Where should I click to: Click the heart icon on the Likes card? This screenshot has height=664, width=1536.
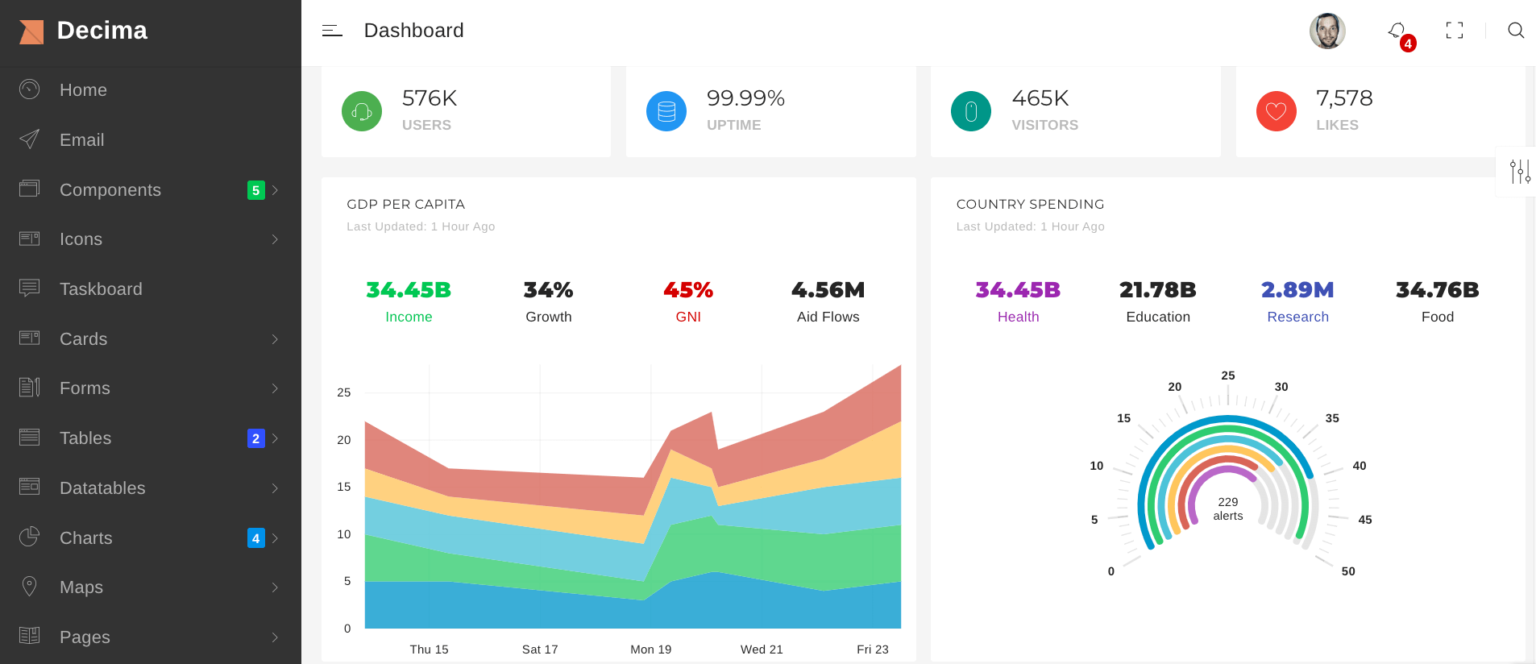[x=1276, y=111]
